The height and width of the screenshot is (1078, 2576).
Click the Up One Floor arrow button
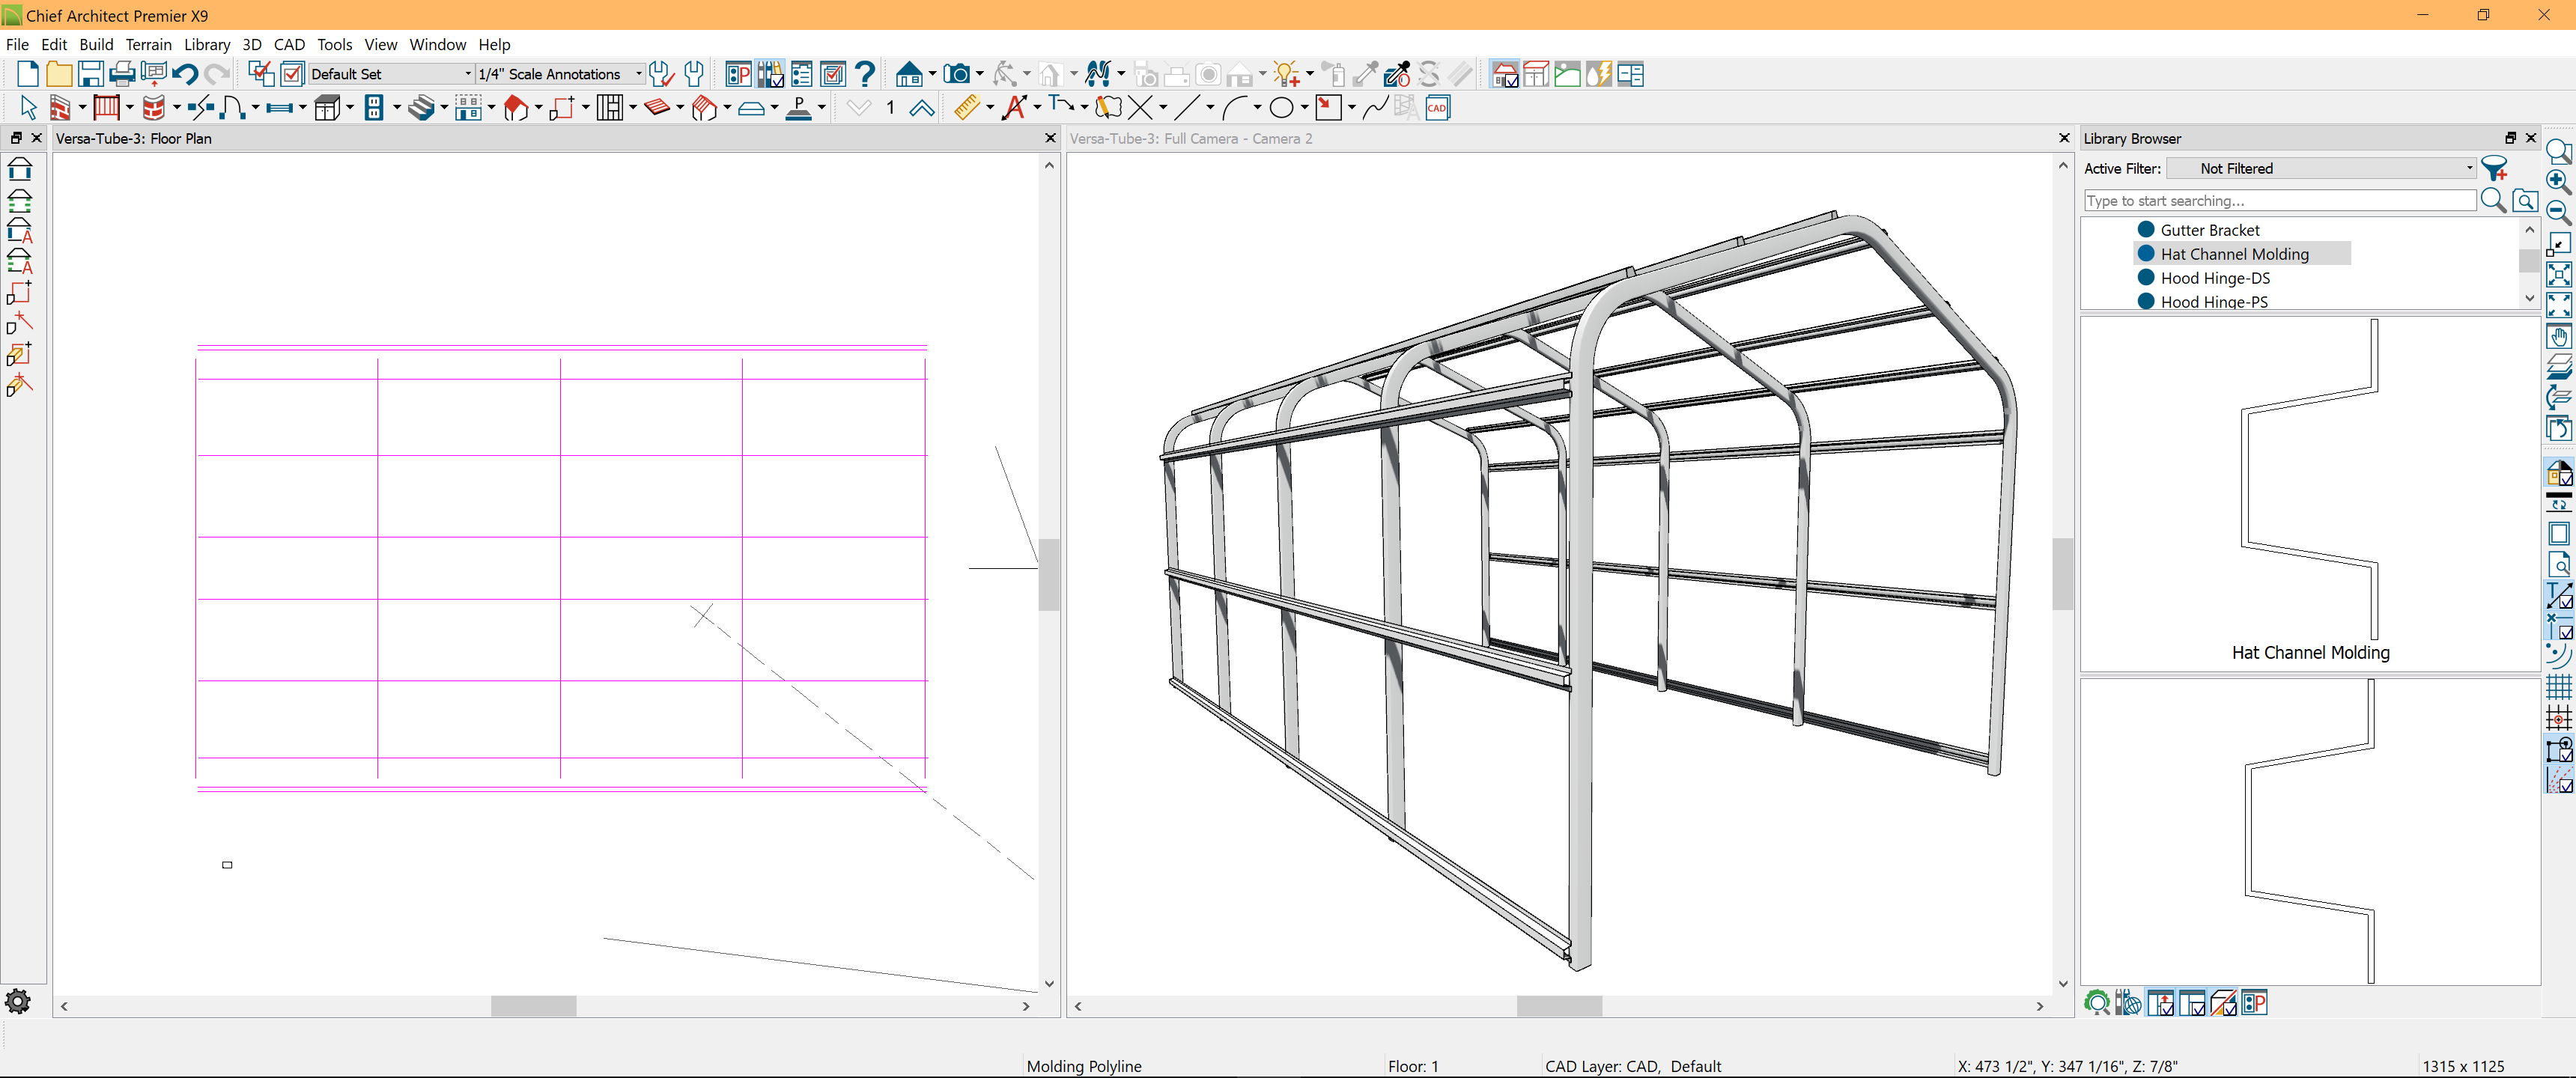click(921, 108)
